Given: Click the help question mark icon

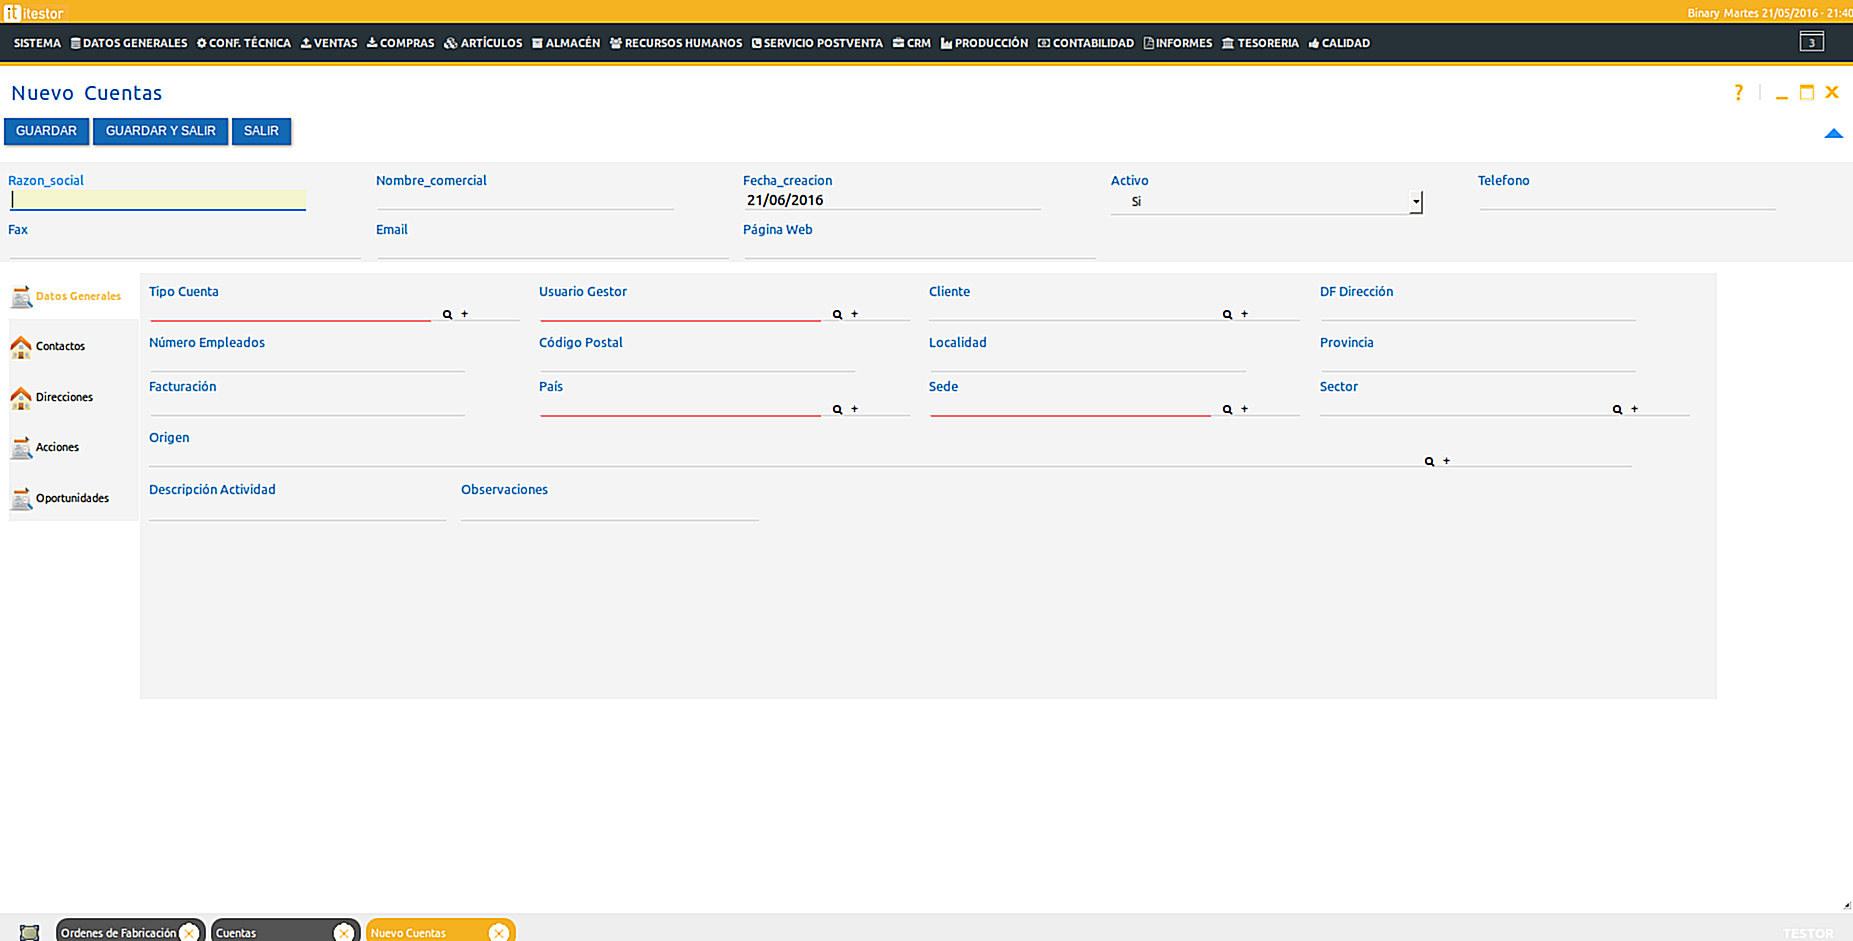Looking at the screenshot, I should pos(1738,93).
